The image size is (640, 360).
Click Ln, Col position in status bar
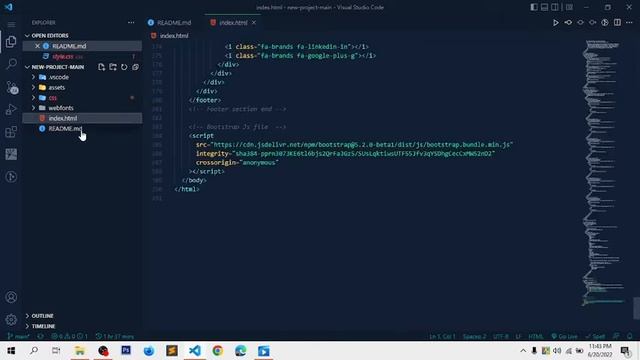(x=442, y=336)
